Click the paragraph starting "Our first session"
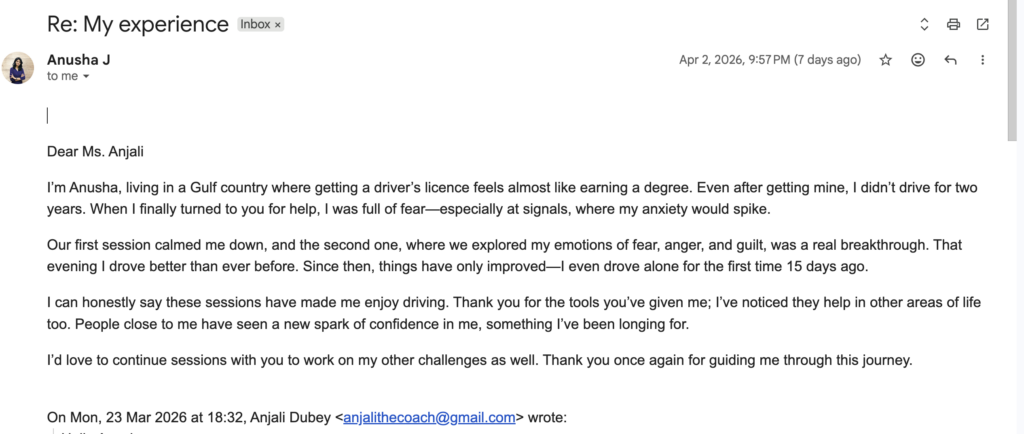The width and height of the screenshot is (1024, 434). tap(400, 255)
